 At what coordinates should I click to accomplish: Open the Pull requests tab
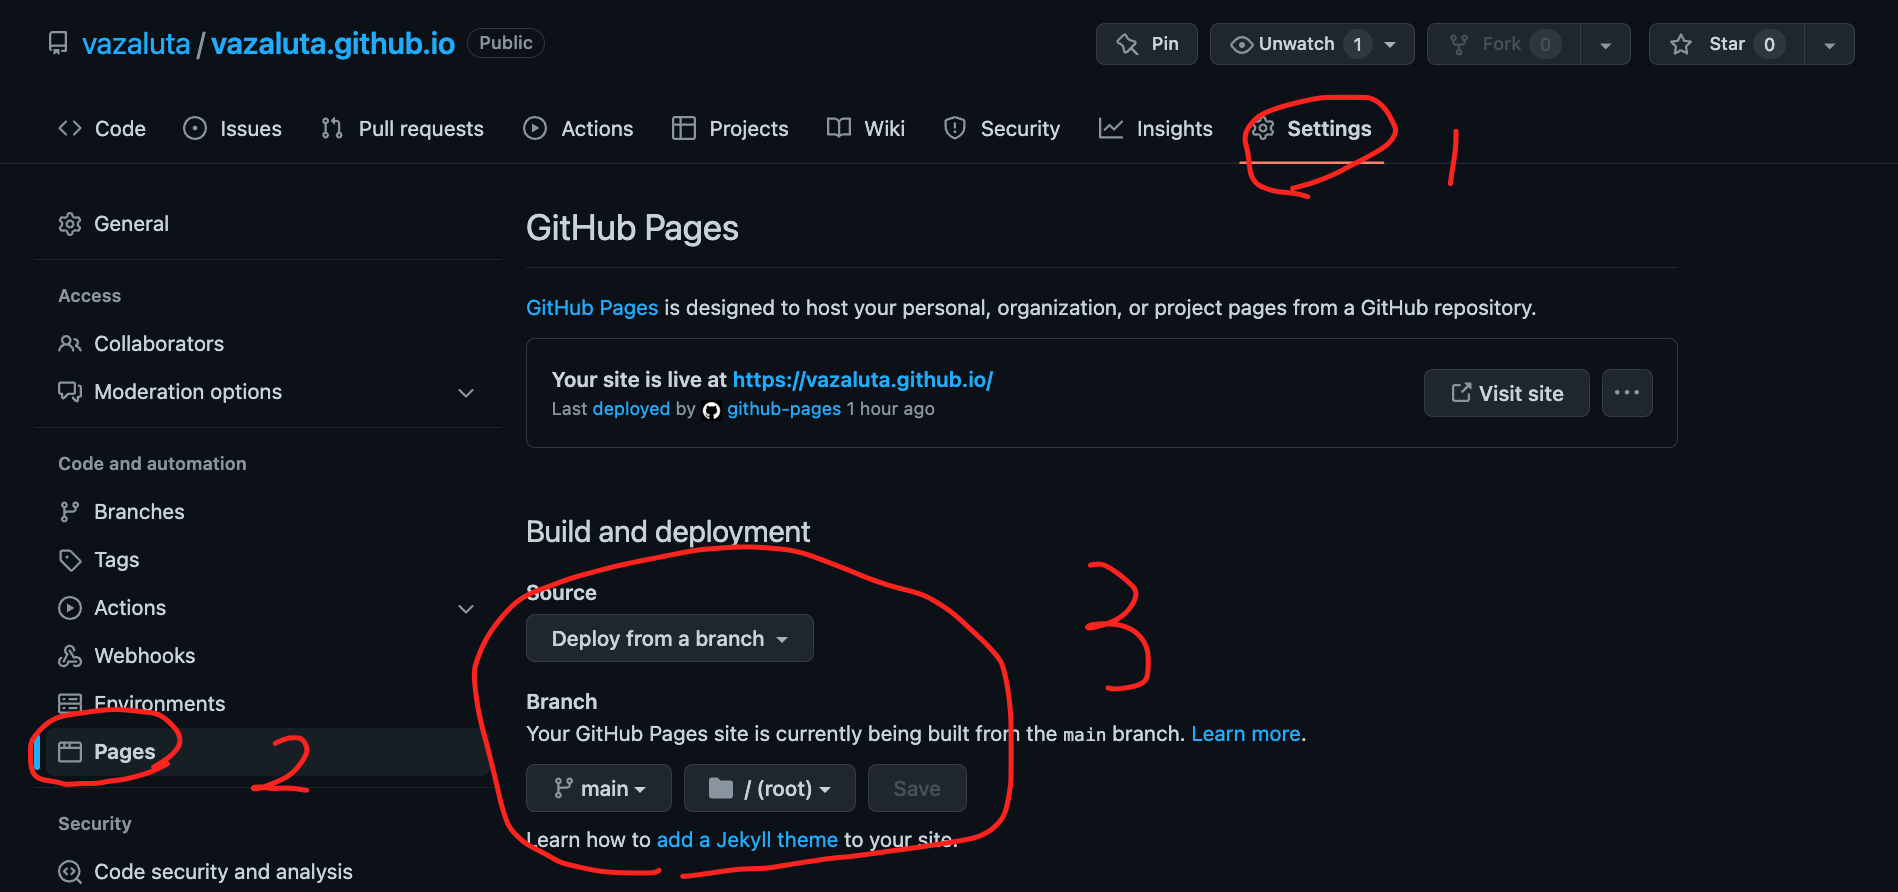pyautogui.click(x=402, y=128)
